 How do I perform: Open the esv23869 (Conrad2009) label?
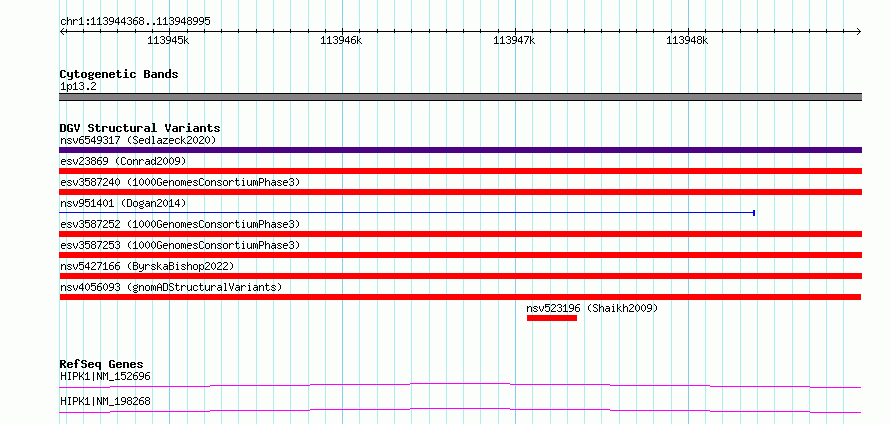[123, 161]
